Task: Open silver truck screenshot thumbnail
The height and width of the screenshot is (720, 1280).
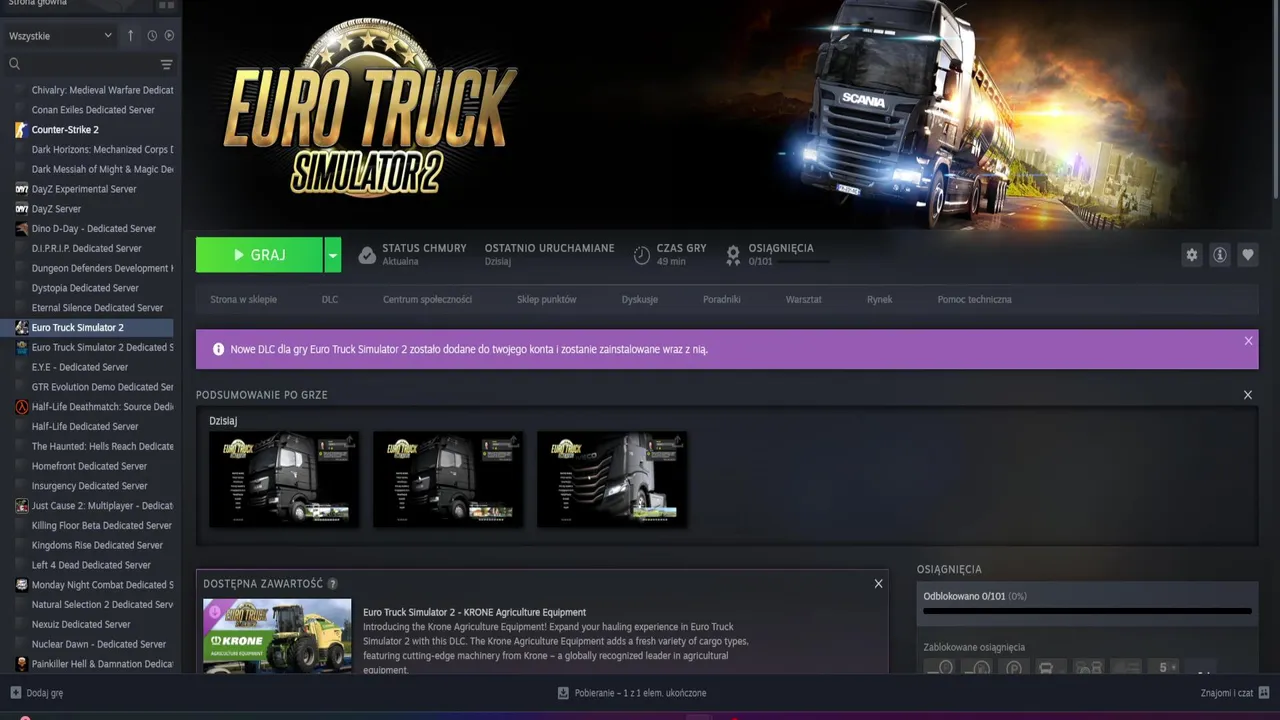Action: pos(612,479)
